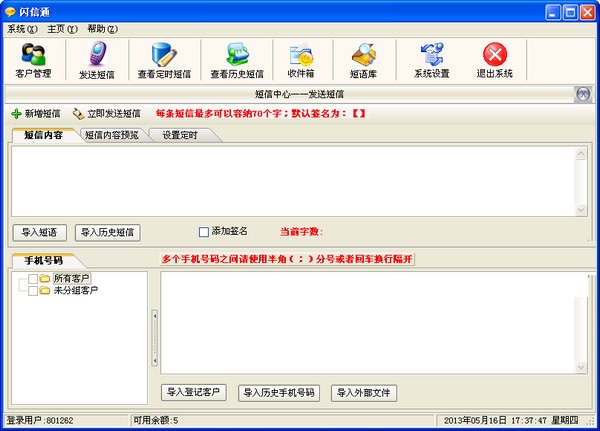This screenshot has width=600, height=431.
Task: Click message area scrollbar up arrow
Action: [581, 154]
